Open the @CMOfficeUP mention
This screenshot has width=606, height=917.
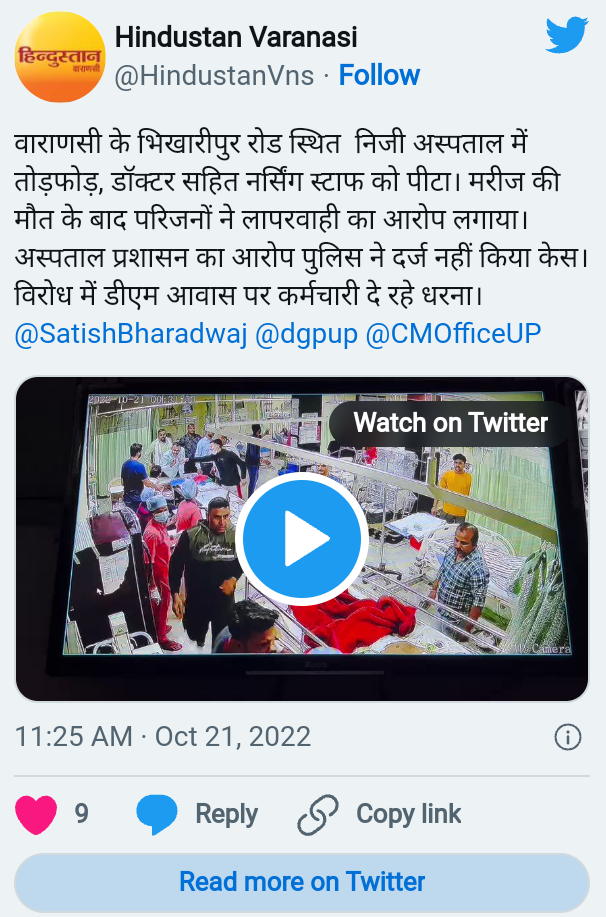click(453, 333)
